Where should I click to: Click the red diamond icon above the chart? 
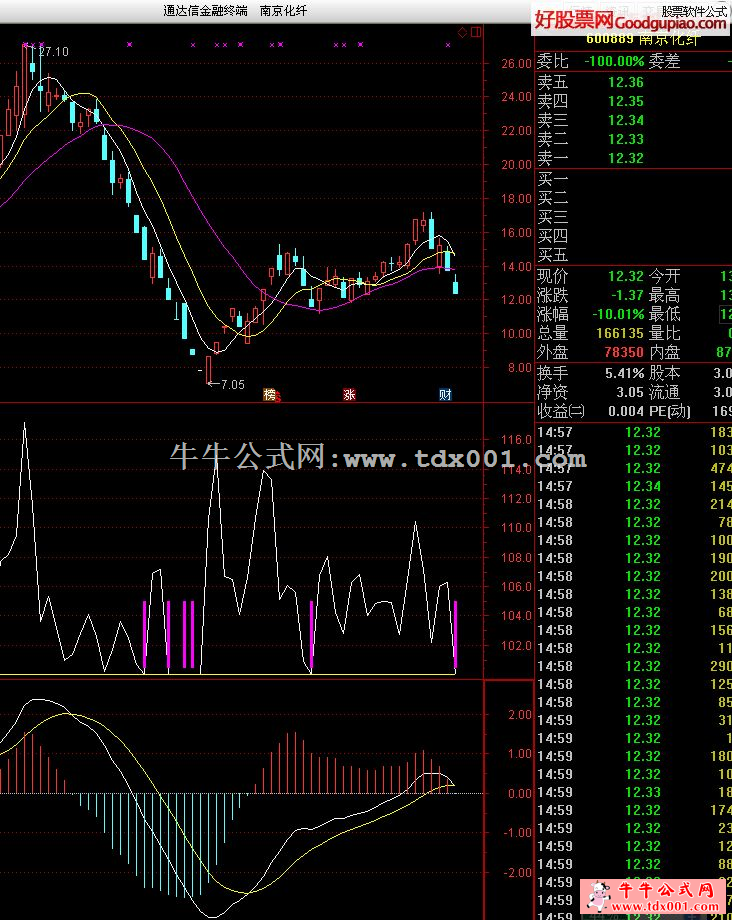pyautogui.click(x=462, y=32)
